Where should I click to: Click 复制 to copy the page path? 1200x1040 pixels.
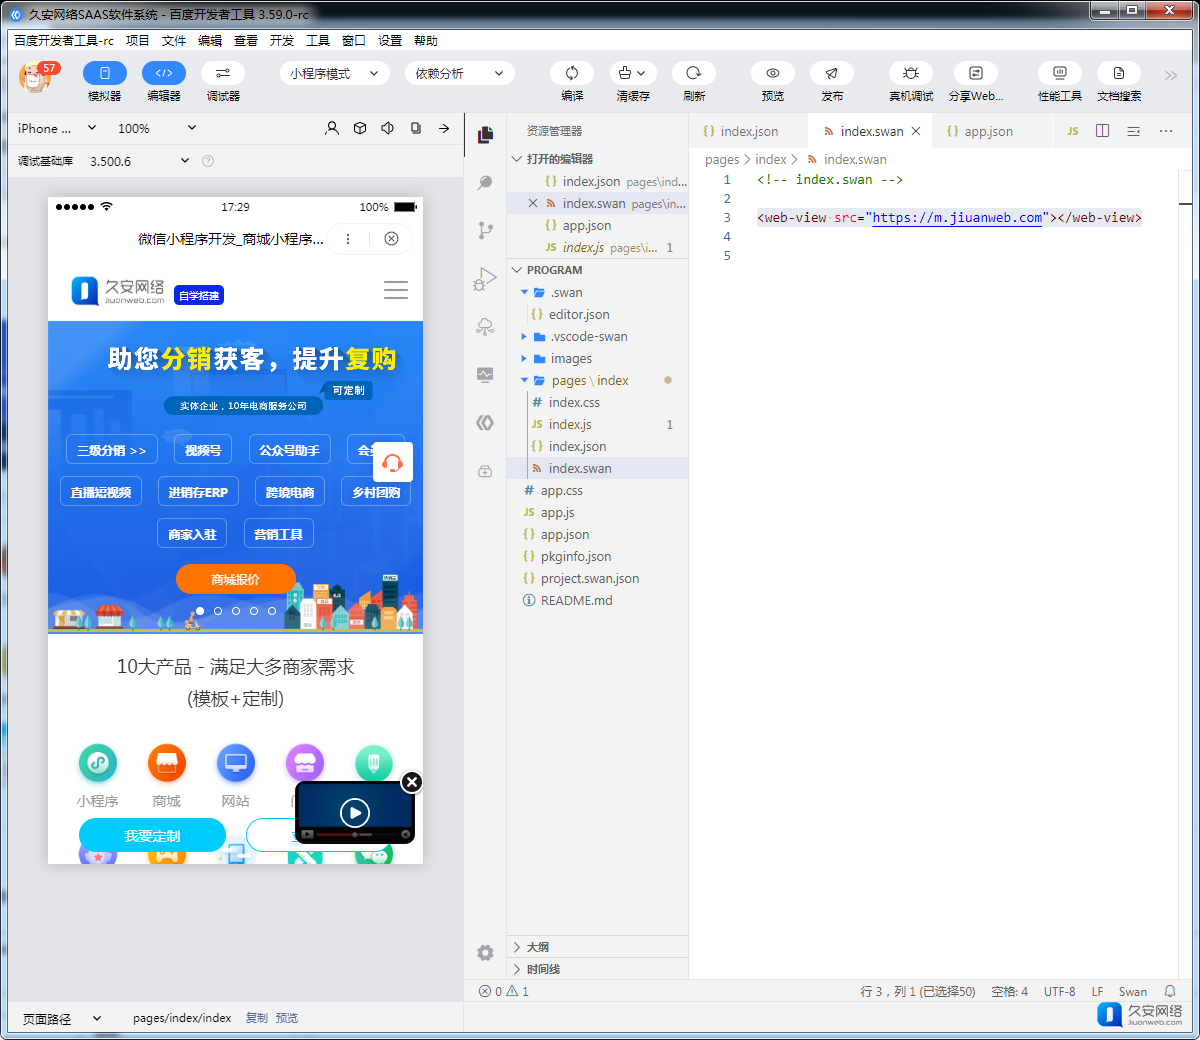pos(257,1018)
